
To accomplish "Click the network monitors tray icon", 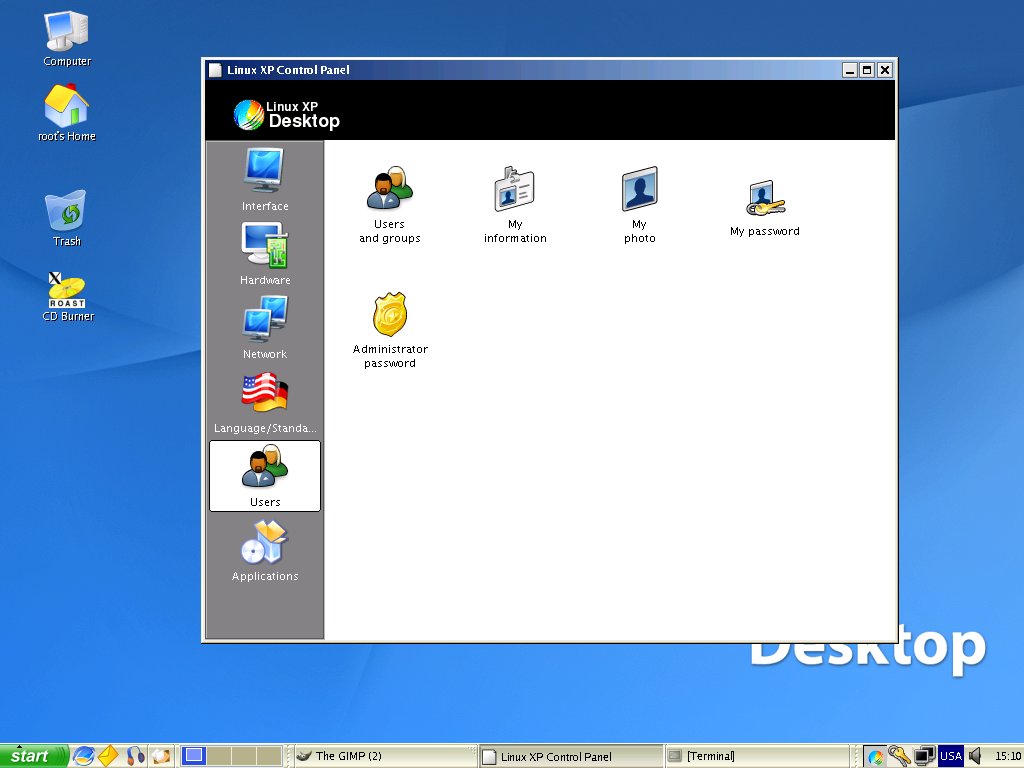I will pos(924,756).
